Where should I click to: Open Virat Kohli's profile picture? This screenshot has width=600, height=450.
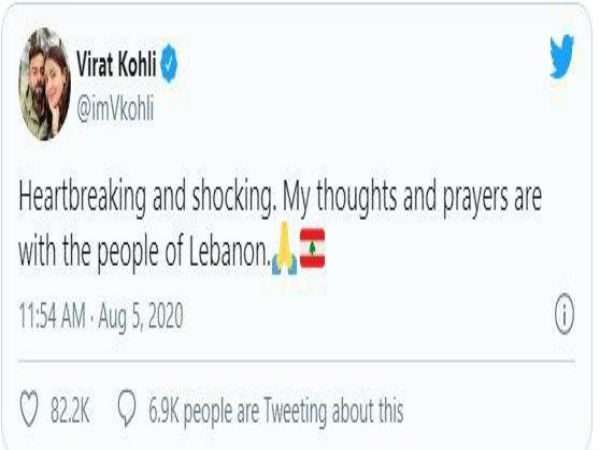(45, 84)
